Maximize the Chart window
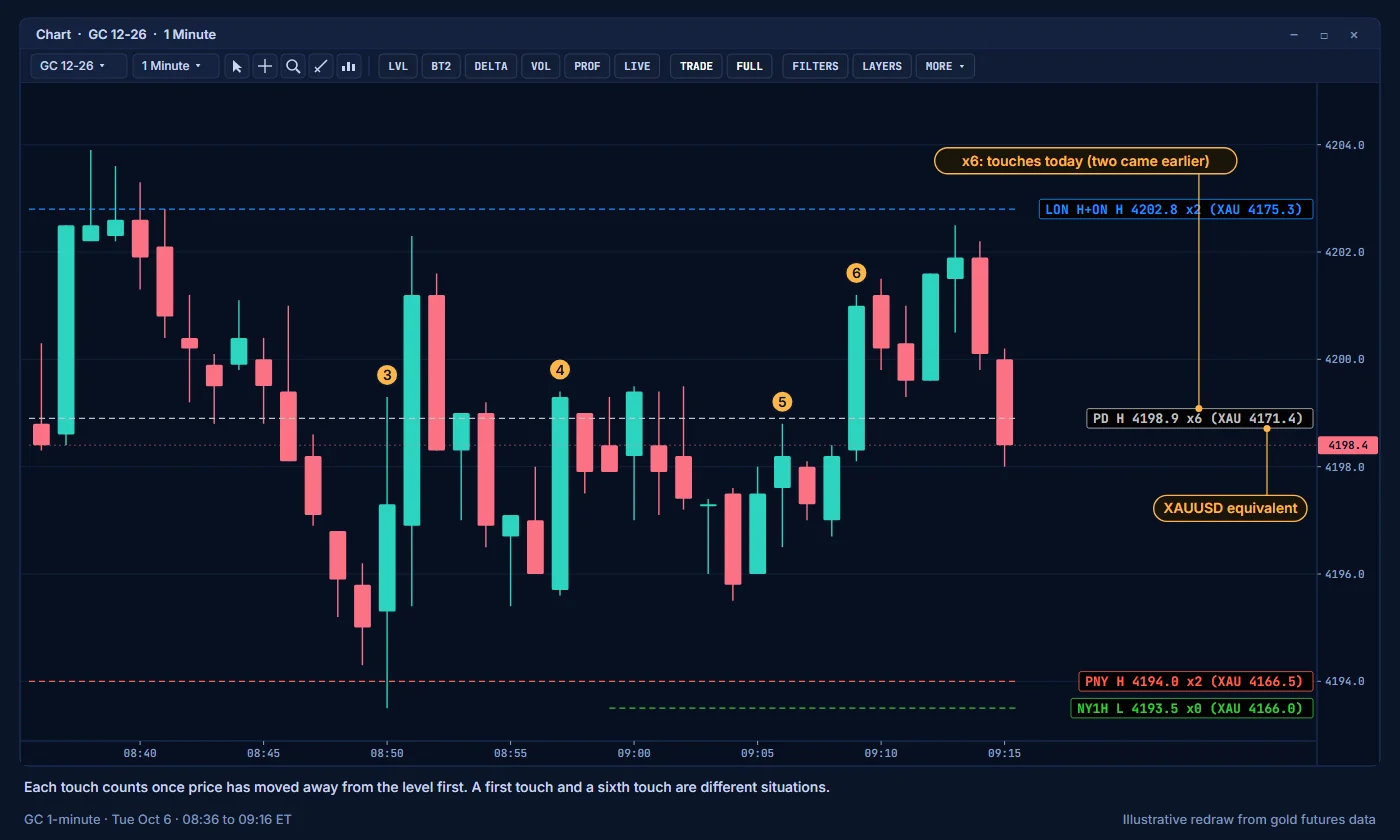This screenshot has height=840, width=1400. [1324, 35]
